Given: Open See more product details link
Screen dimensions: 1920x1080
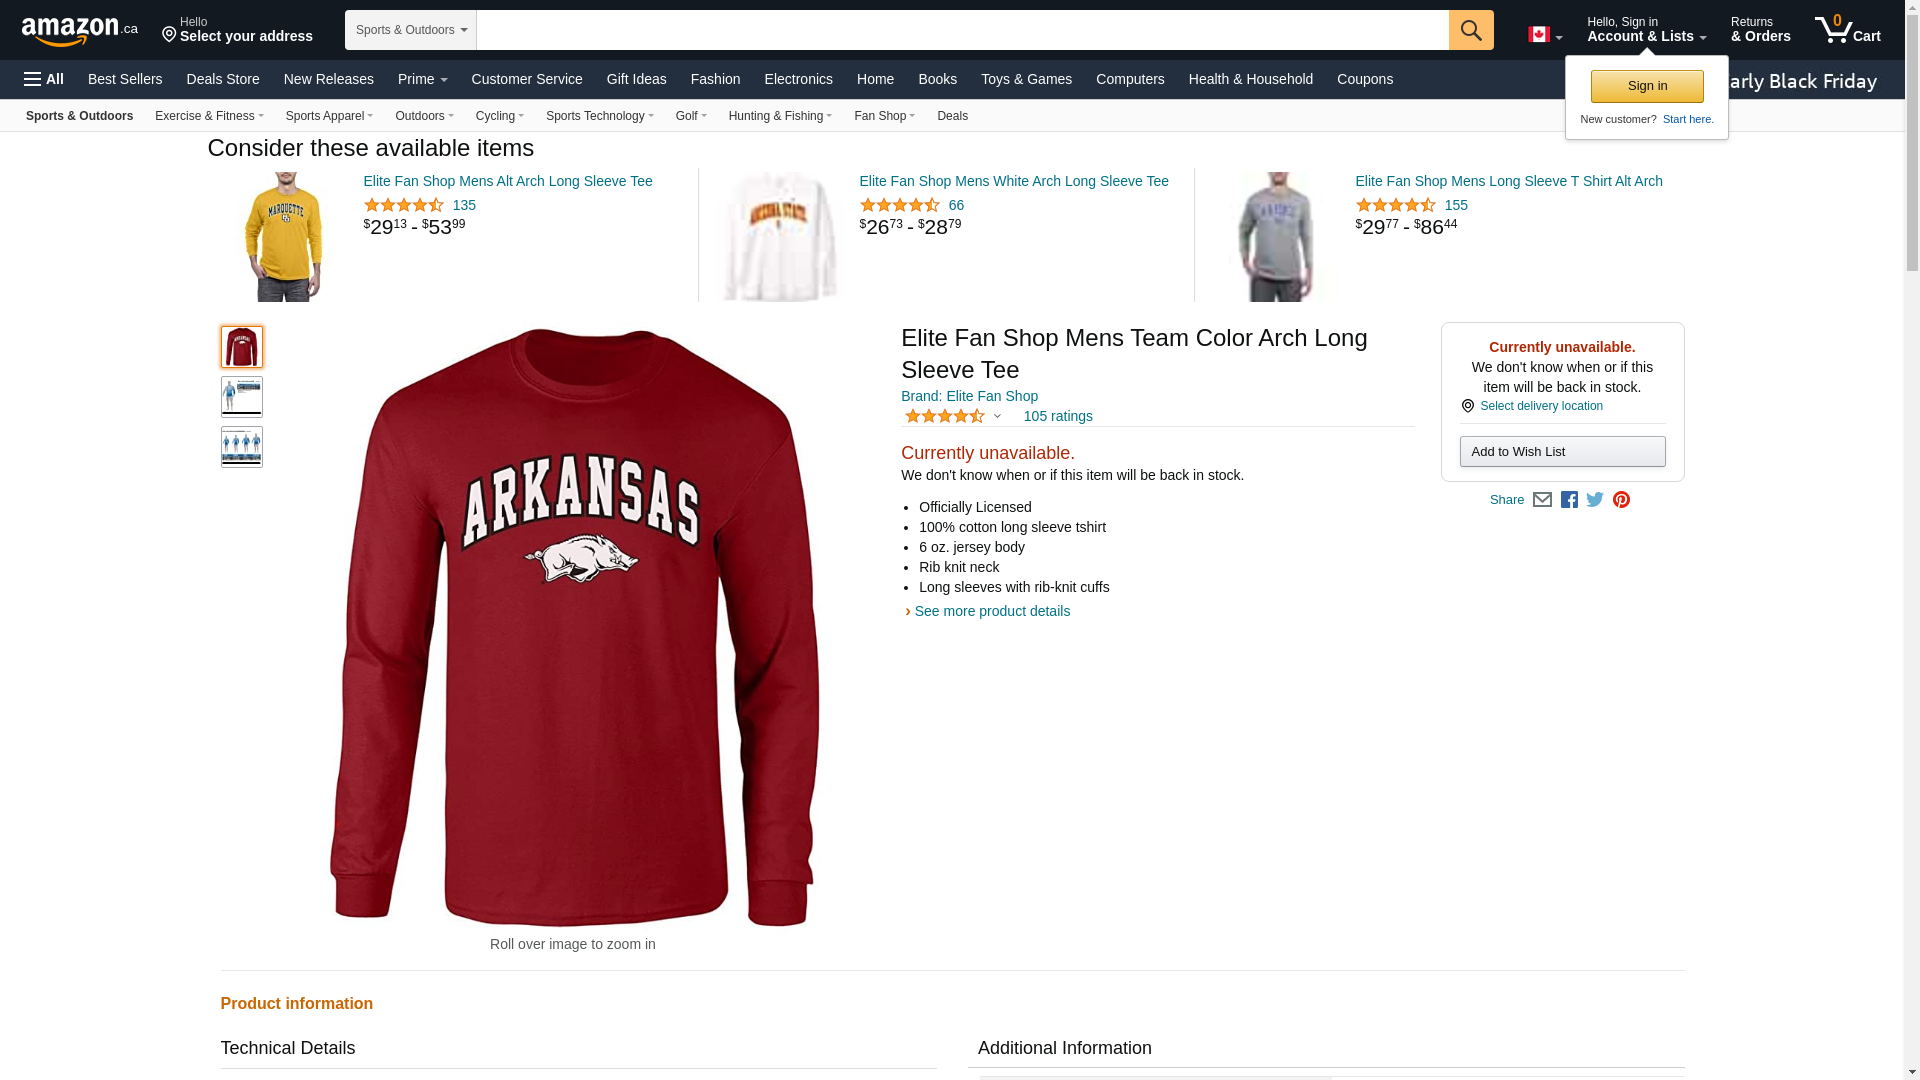Looking at the screenshot, I should [991, 611].
